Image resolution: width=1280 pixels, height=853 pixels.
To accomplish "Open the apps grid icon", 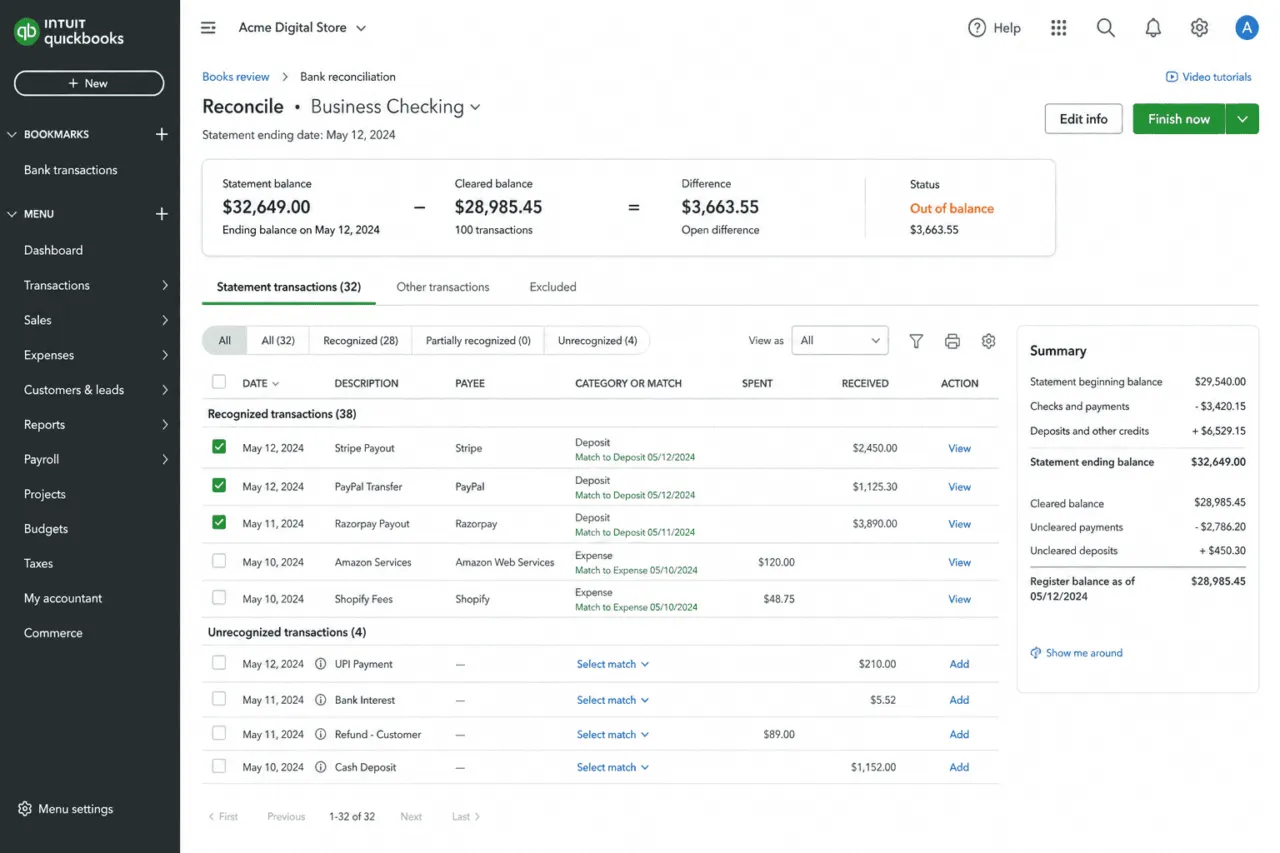I will pyautogui.click(x=1059, y=28).
